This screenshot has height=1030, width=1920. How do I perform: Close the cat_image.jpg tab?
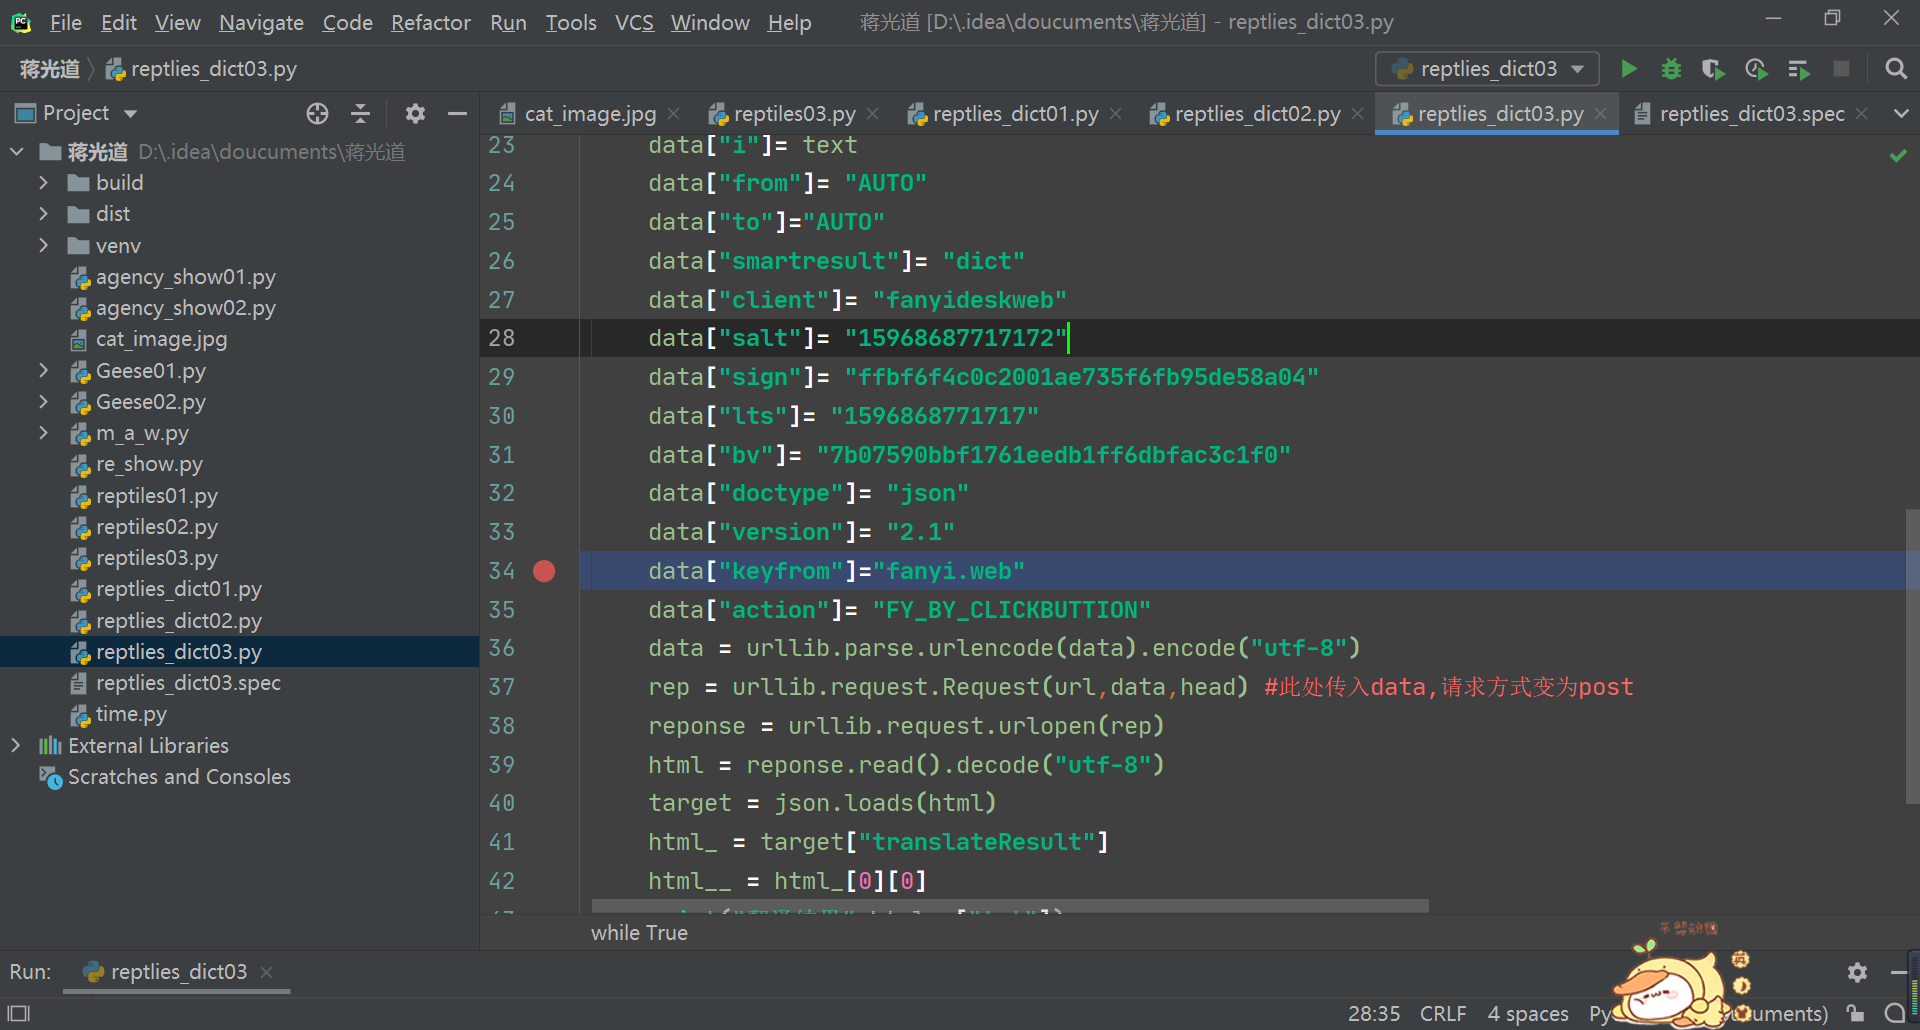(674, 114)
